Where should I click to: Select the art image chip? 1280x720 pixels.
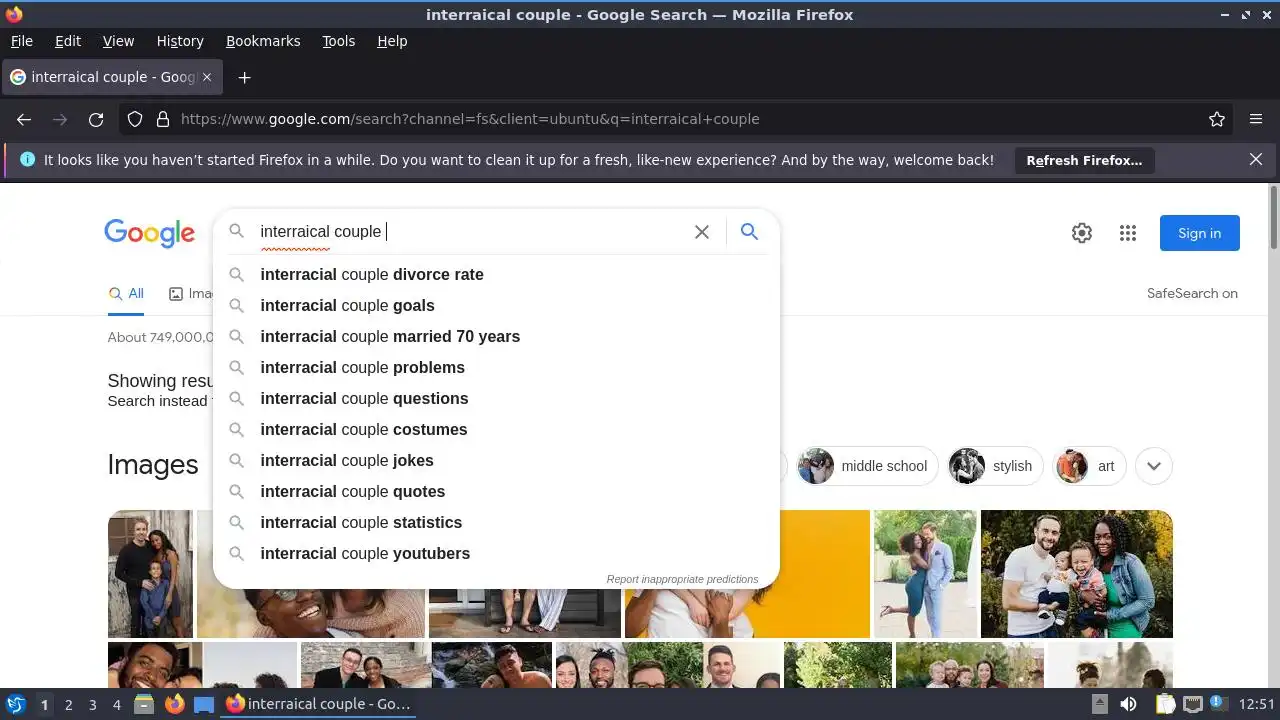pyautogui.click(x=1090, y=466)
